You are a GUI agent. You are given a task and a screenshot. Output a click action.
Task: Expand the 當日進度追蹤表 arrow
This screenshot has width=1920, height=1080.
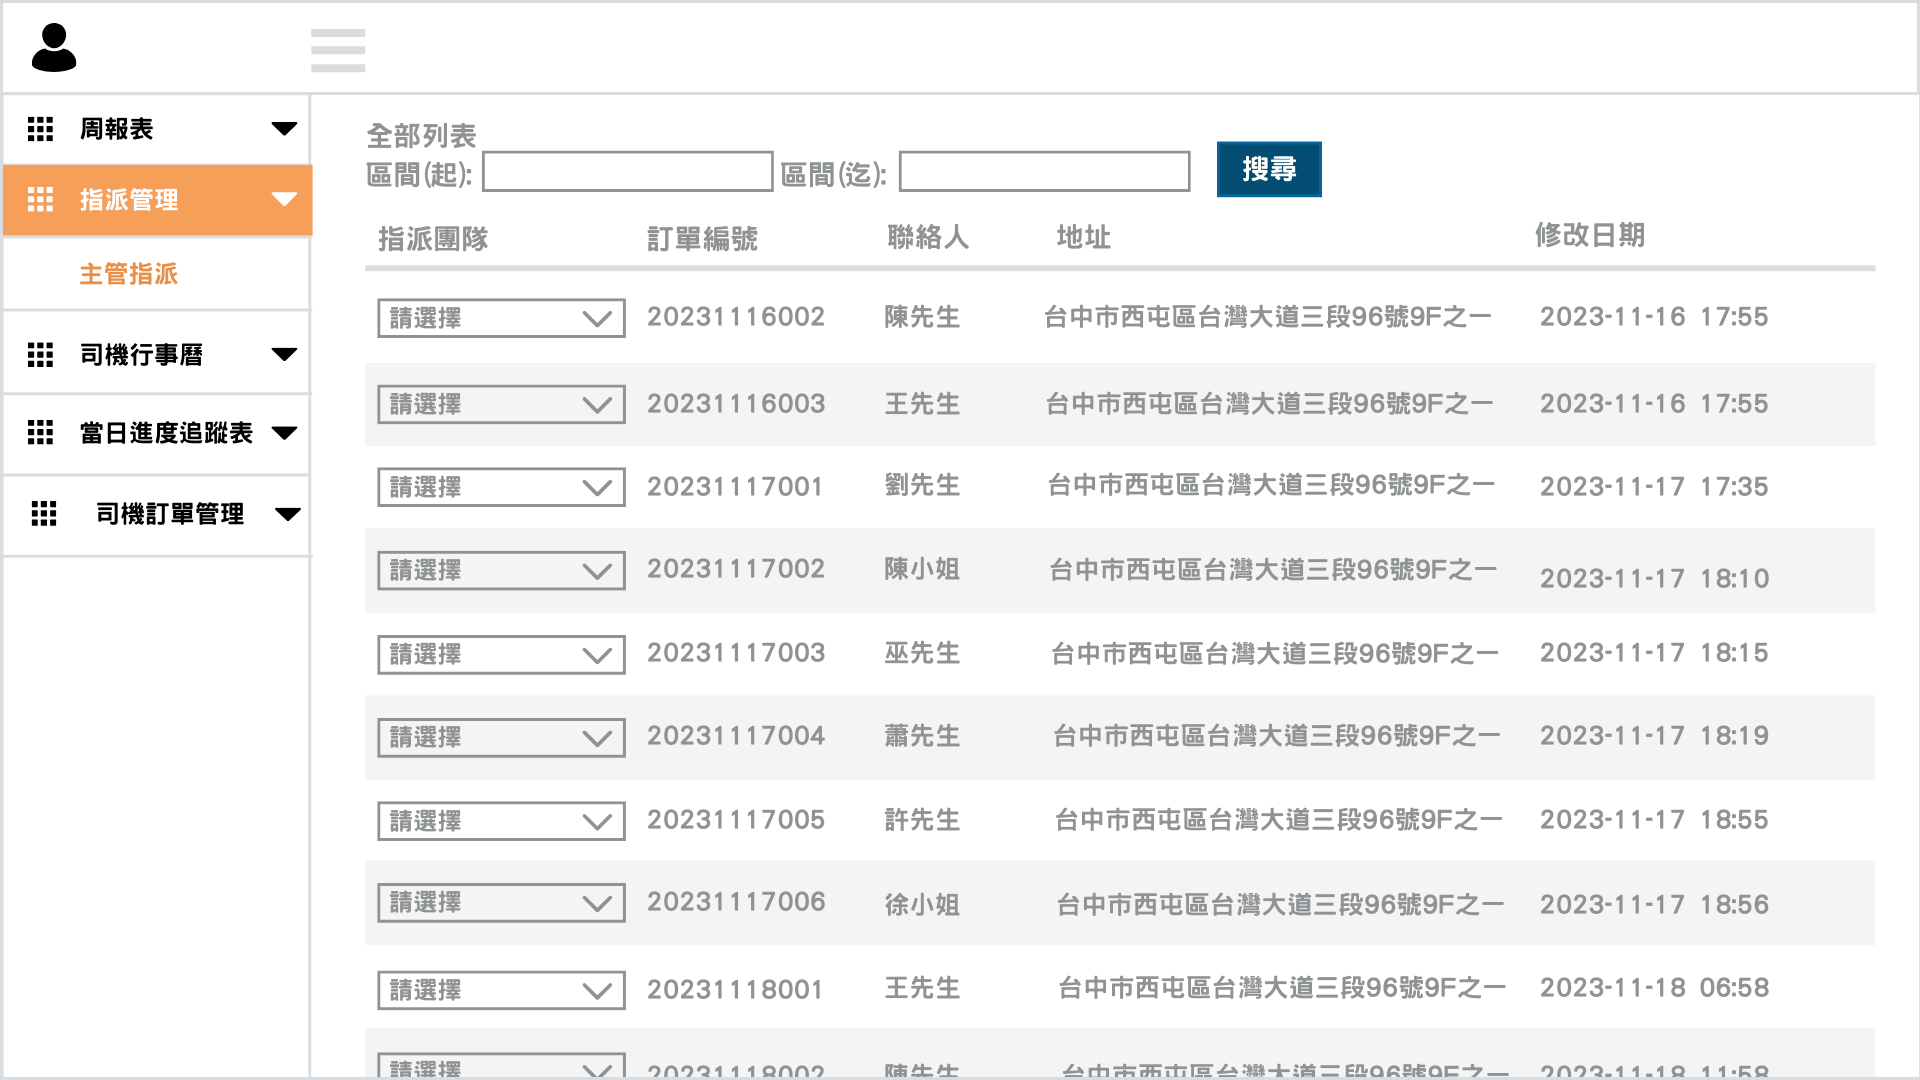click(x=284, y=433)
